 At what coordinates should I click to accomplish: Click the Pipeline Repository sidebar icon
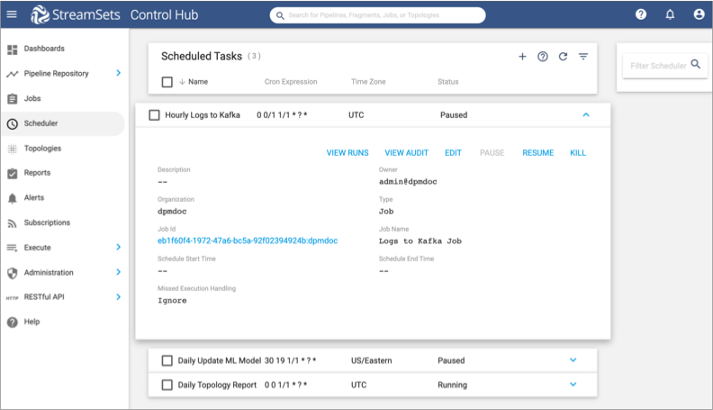click(12, 74)
